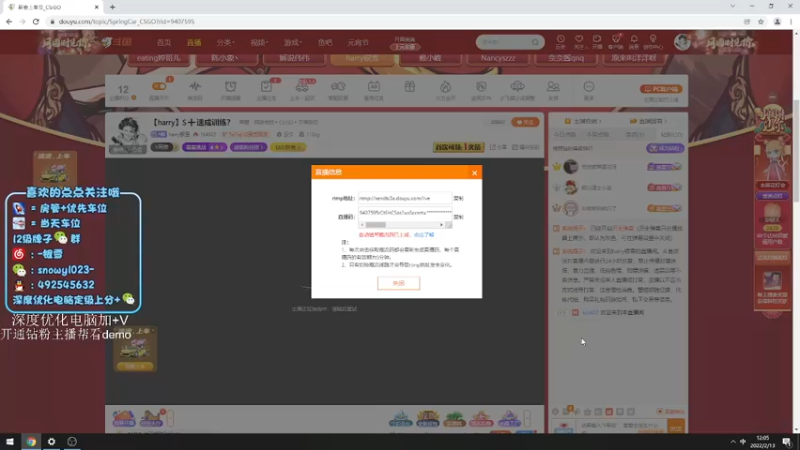Screen dimensions: 800x450
Task: Open the 元宵节 menu item
Action: tap(358, 42)
